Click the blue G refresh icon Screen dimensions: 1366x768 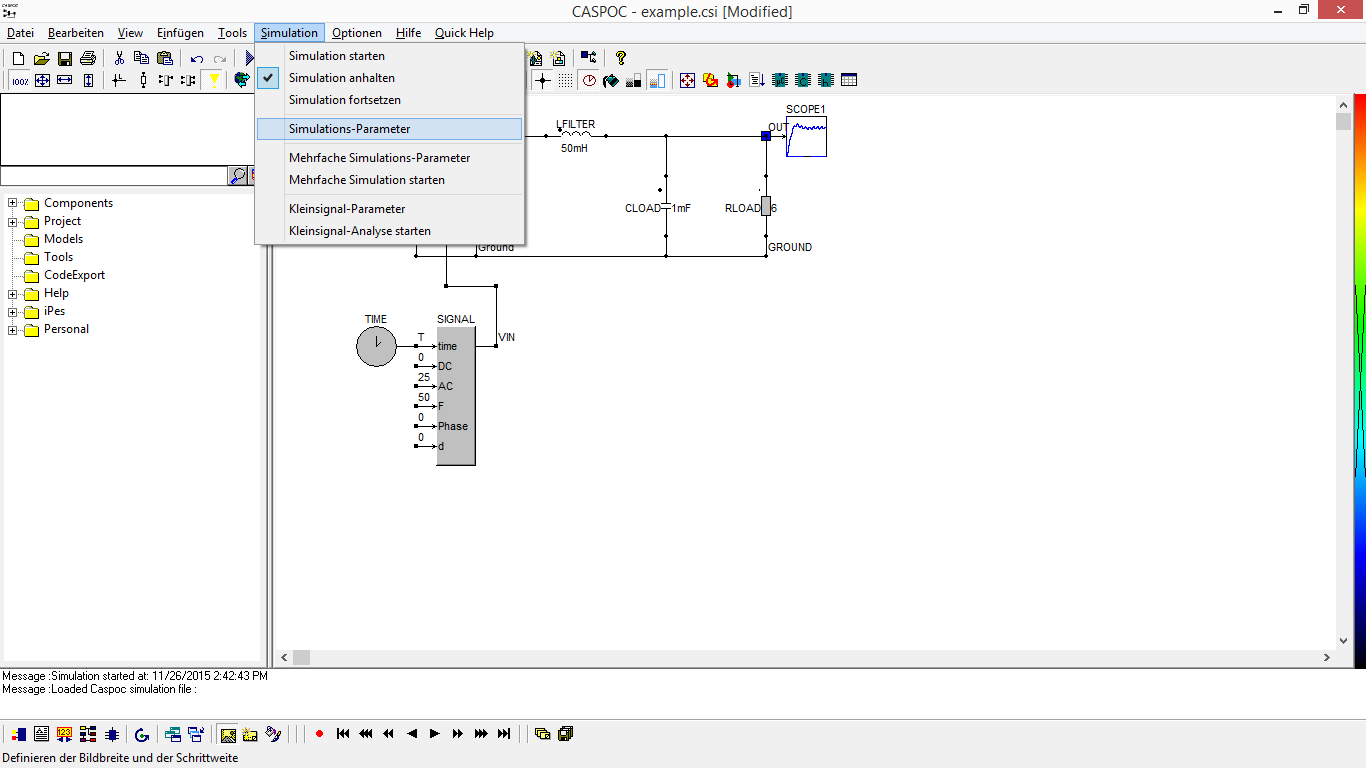pyautogui.click(x=141, y=734)
